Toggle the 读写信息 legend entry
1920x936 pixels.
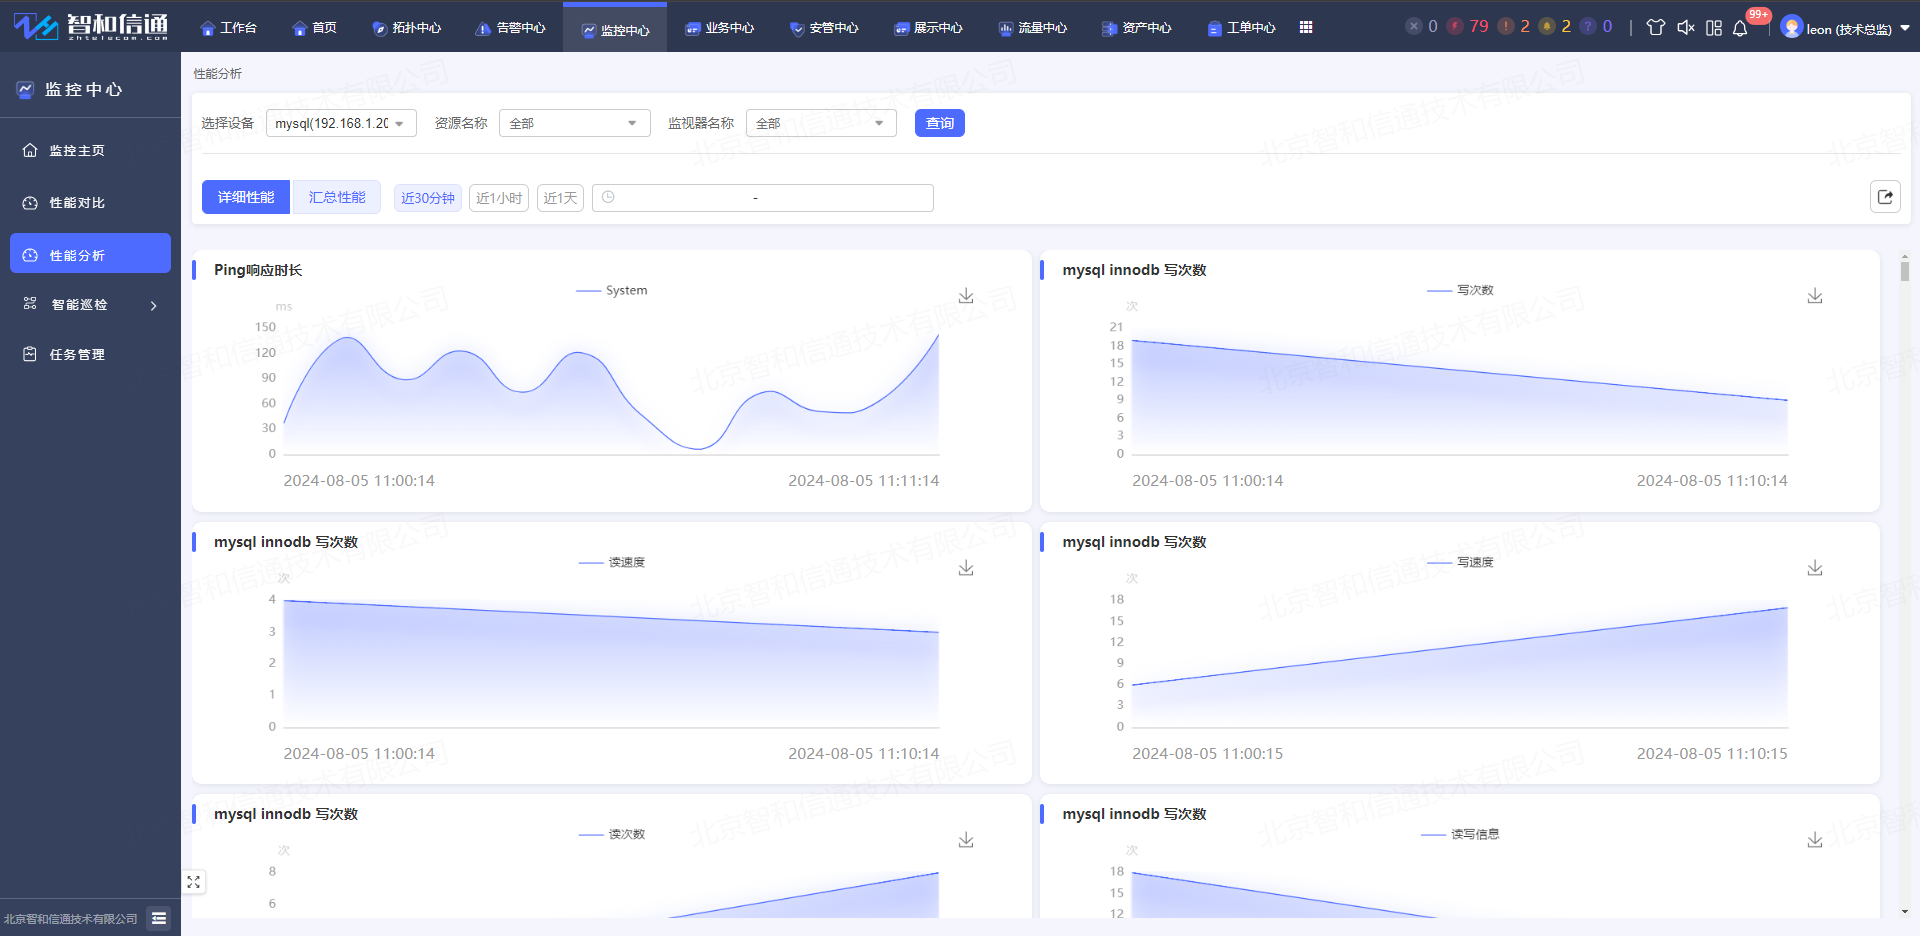[x=1460, y=834]
